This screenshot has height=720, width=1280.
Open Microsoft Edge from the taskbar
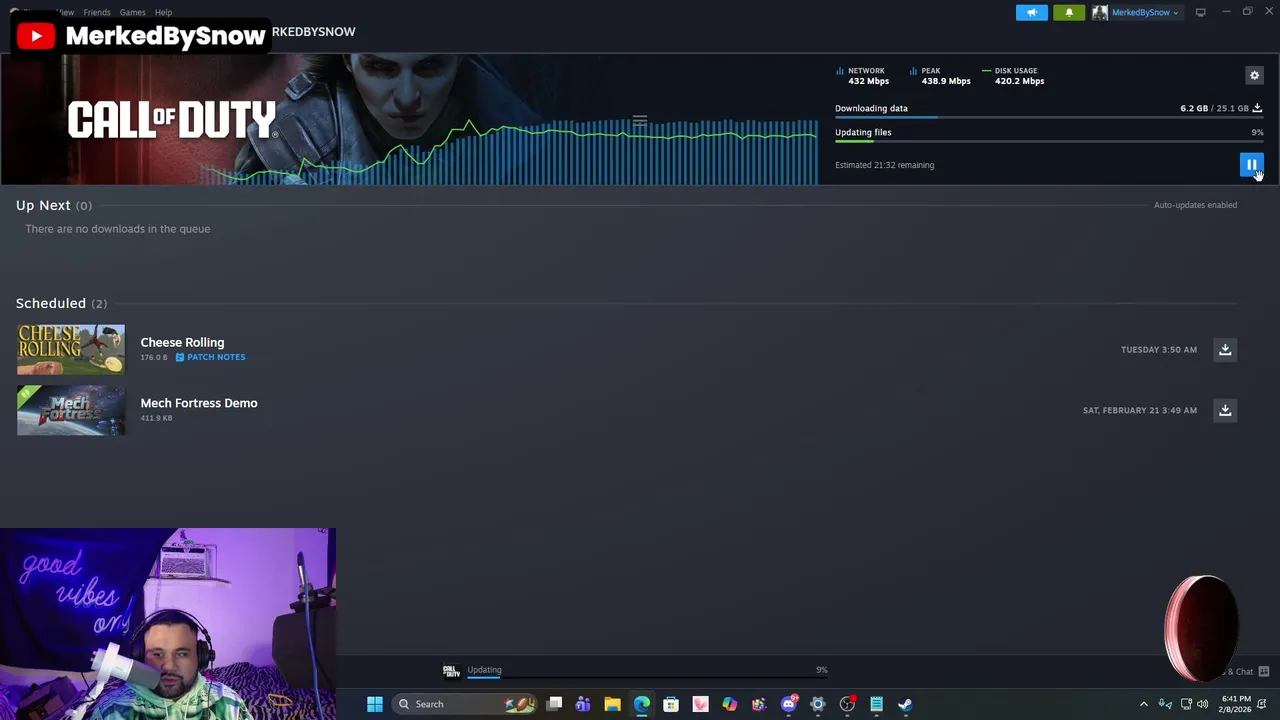point(642,704)
